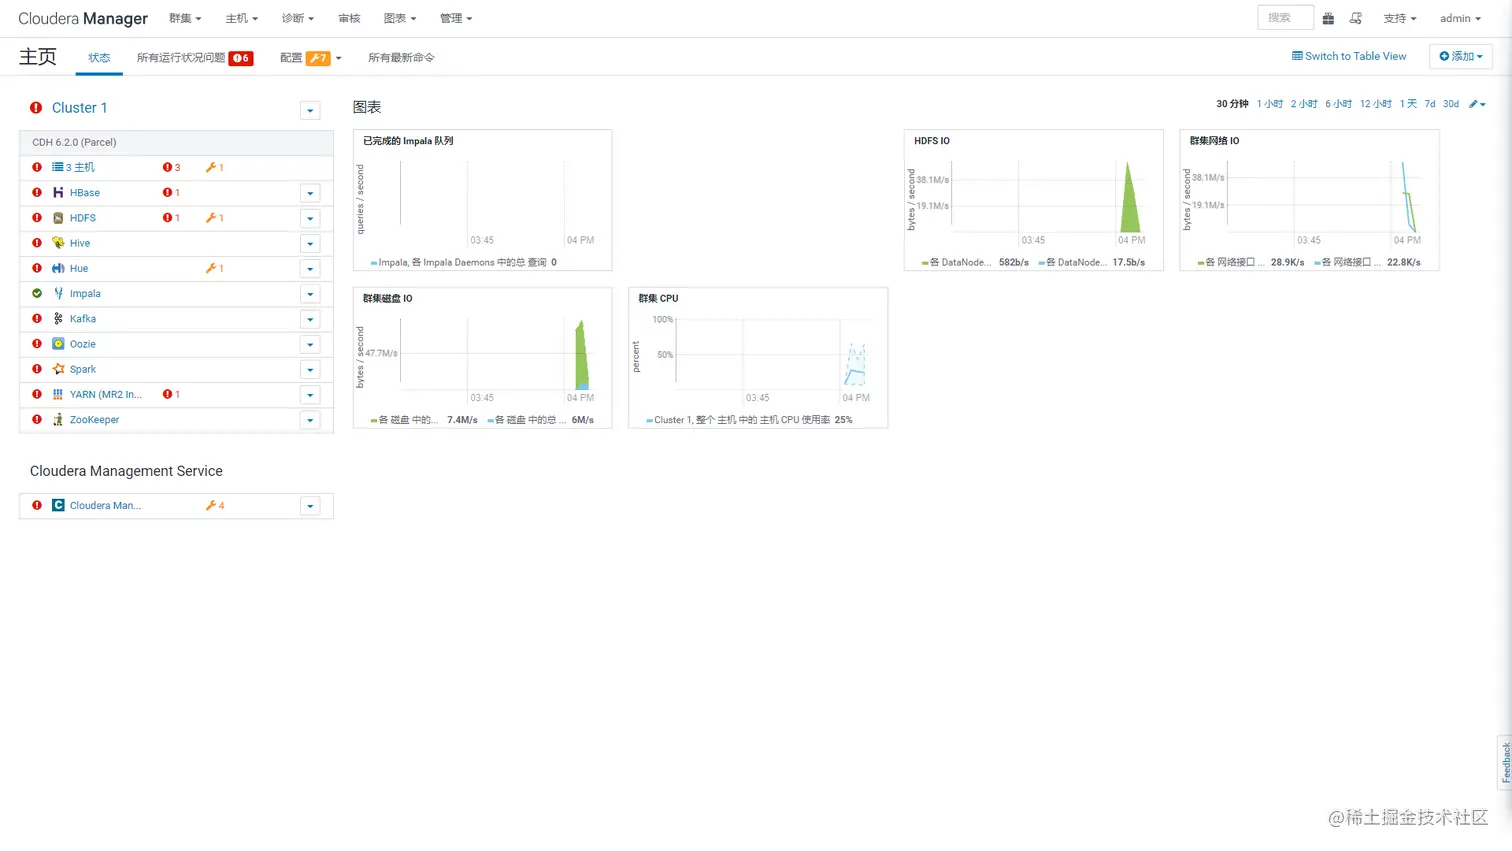Open the 群集网络 IO chart
Image resolution: width=1512 pixels, height=851 pixels.
tap(1309, 200)
